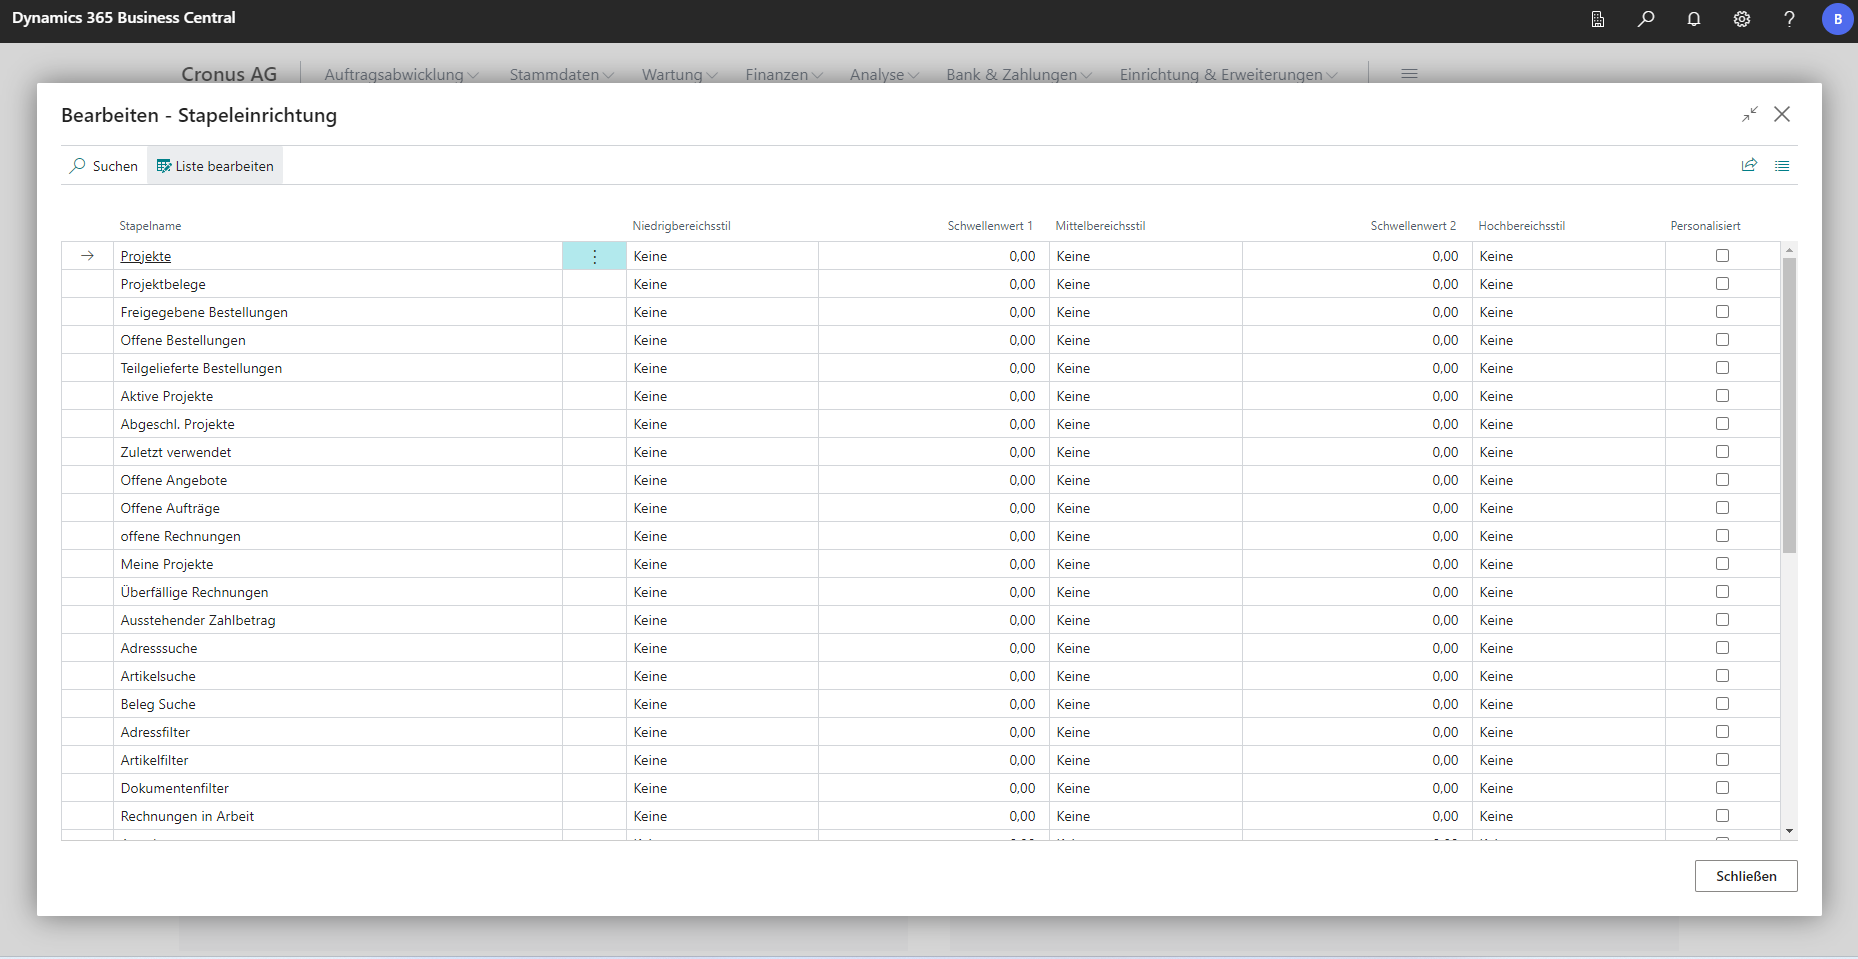Toggle the list view icon in dialog toolbar
The height and width of the screenshot is (959, 1858).
click(x=1782, y=166)
